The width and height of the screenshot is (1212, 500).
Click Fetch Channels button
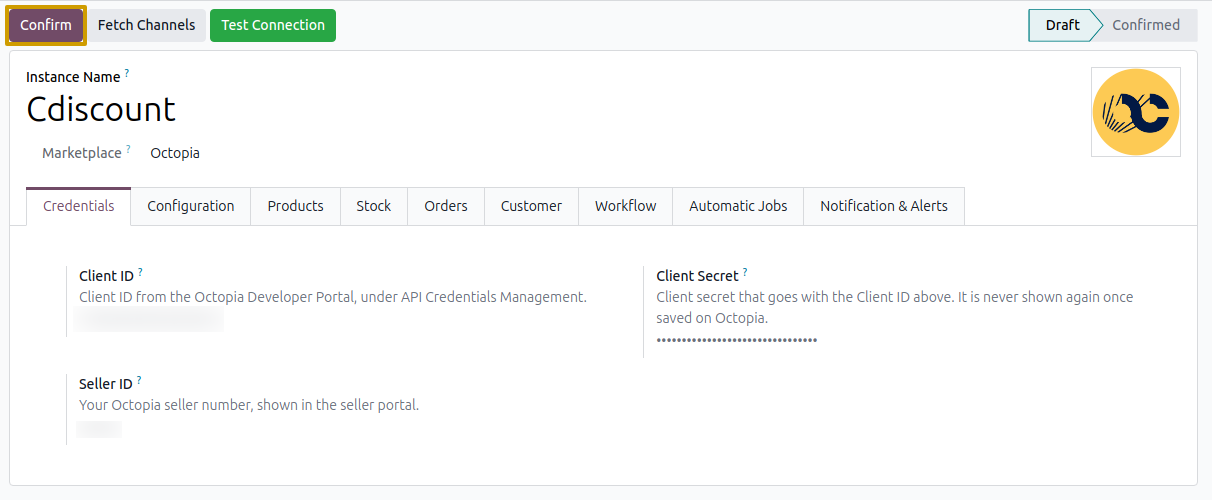pyautogui.click(x=146, y=25)
